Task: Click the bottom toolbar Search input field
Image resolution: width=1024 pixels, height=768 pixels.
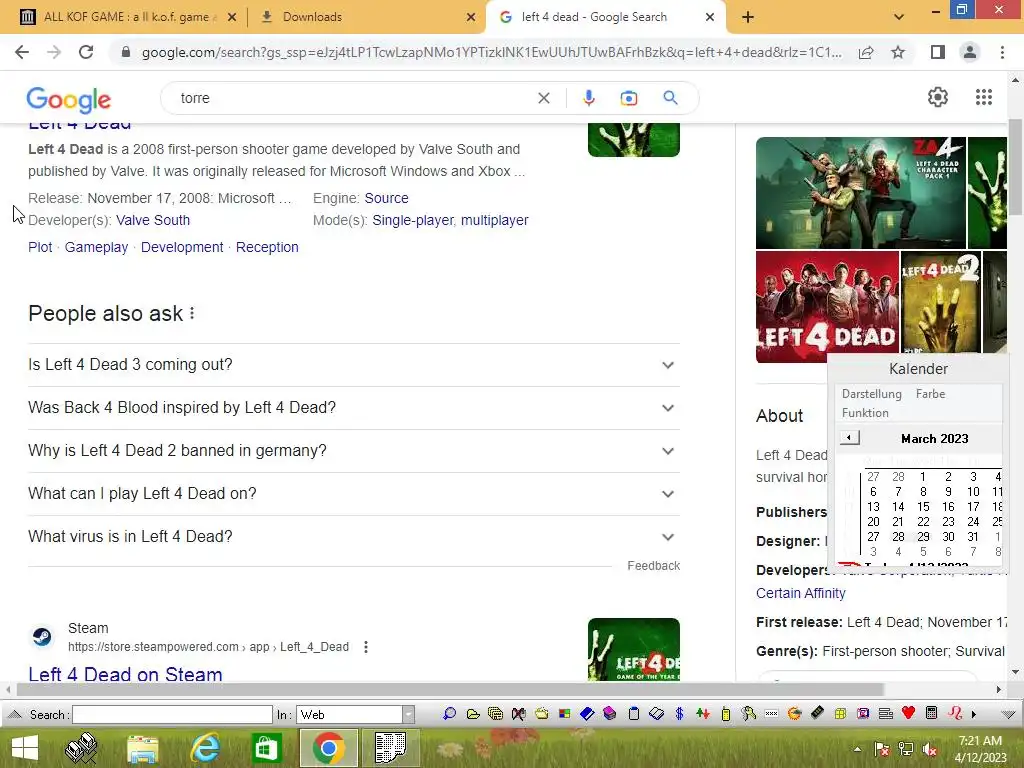Action: coord(172,714)
